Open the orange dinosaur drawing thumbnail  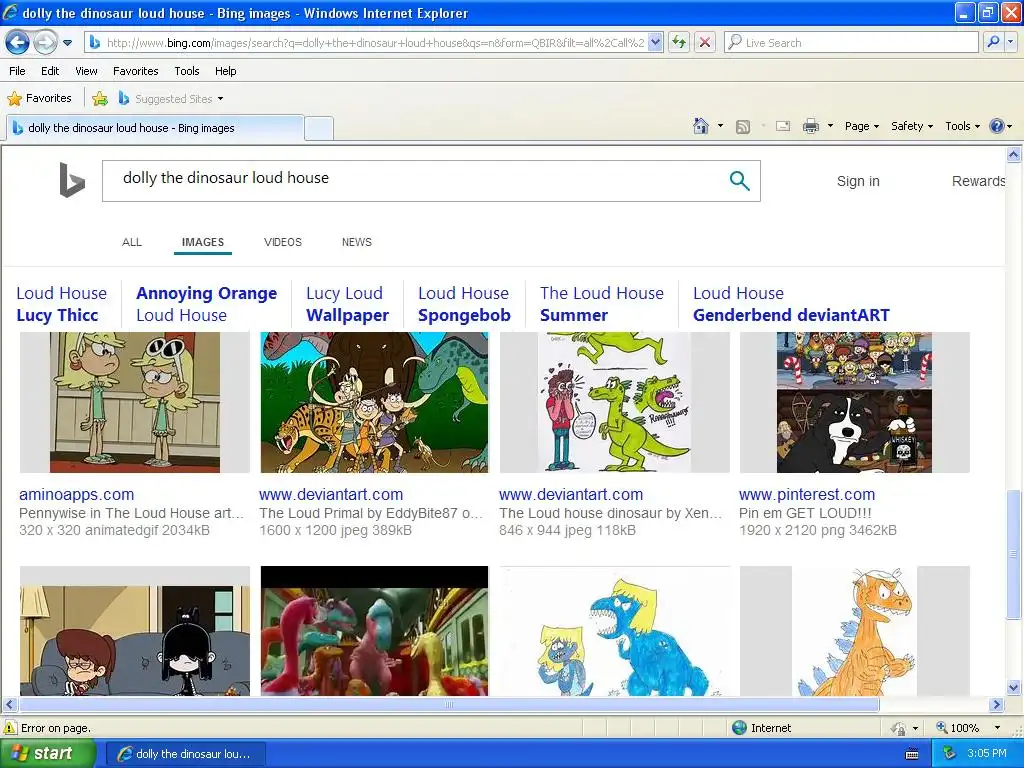click(854, 631)
